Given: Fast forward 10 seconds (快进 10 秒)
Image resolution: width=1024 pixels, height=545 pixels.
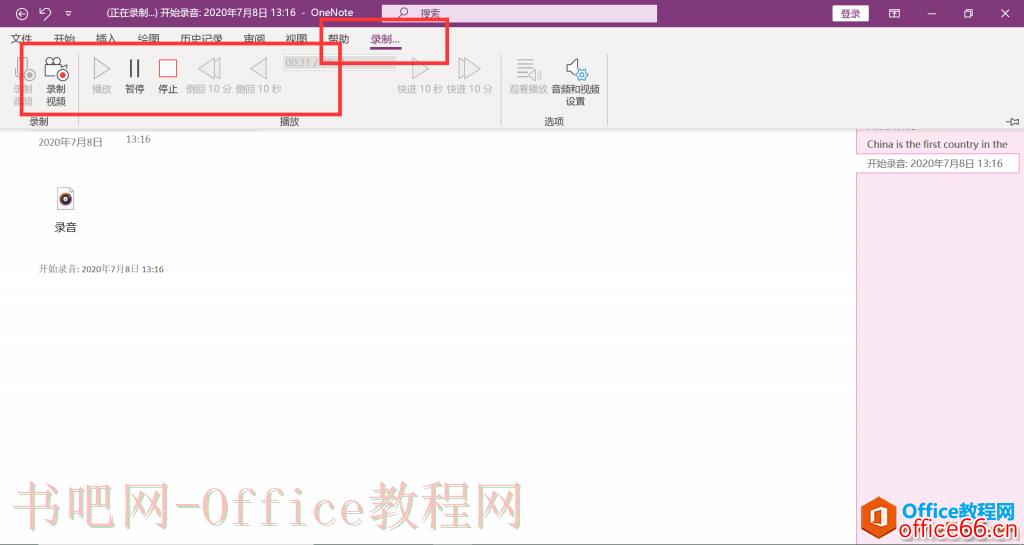Looking at the screenshot, I should pos(420,76).
